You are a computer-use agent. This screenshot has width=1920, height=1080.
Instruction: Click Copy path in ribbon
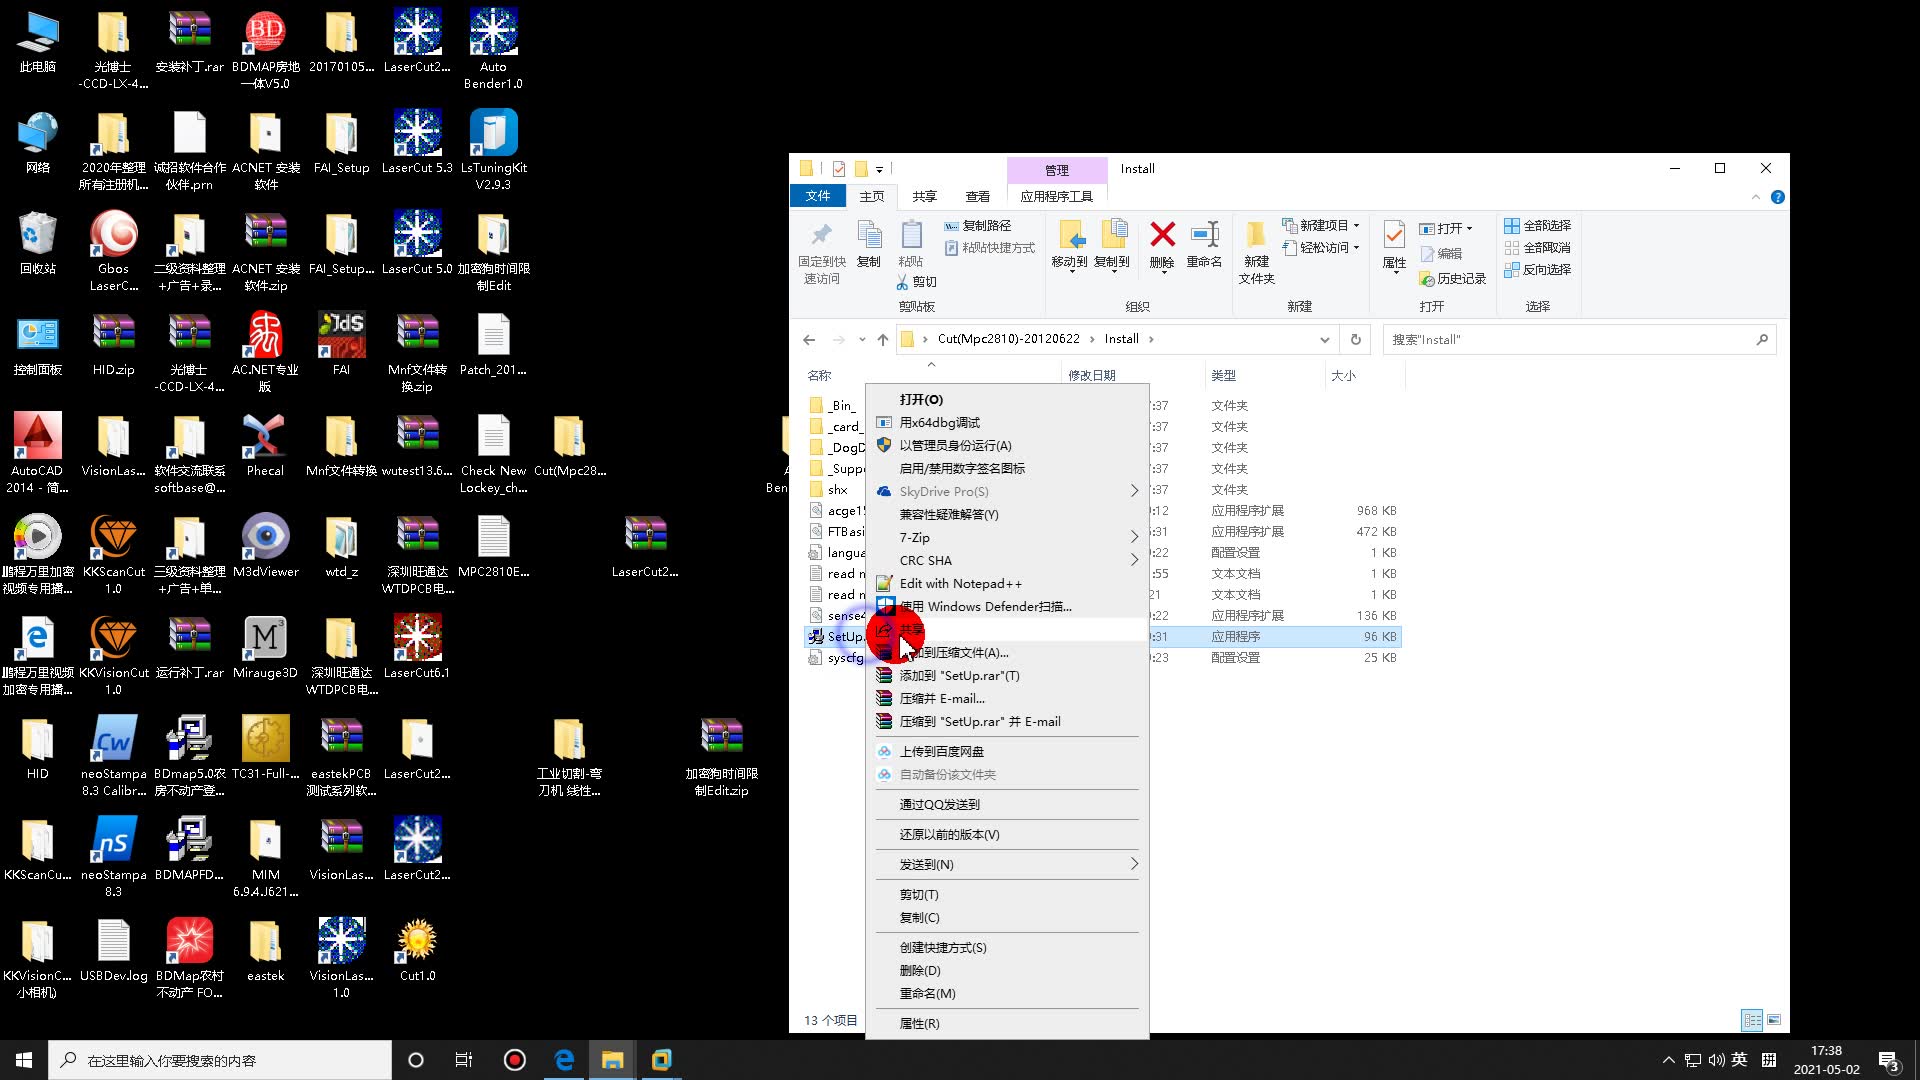pyautogui.click(x=978, y=226)
